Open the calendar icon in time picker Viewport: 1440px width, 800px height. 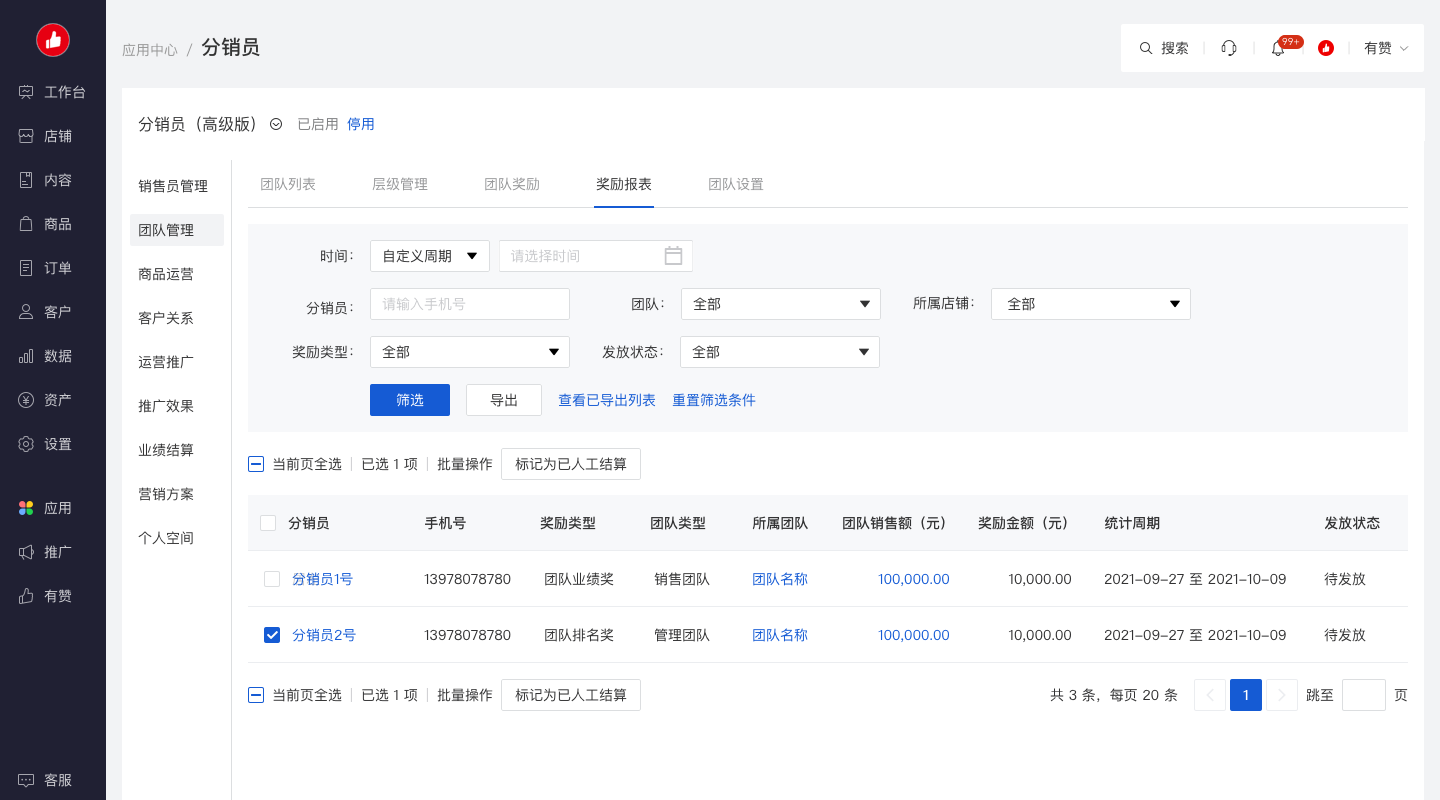[673, 256]
